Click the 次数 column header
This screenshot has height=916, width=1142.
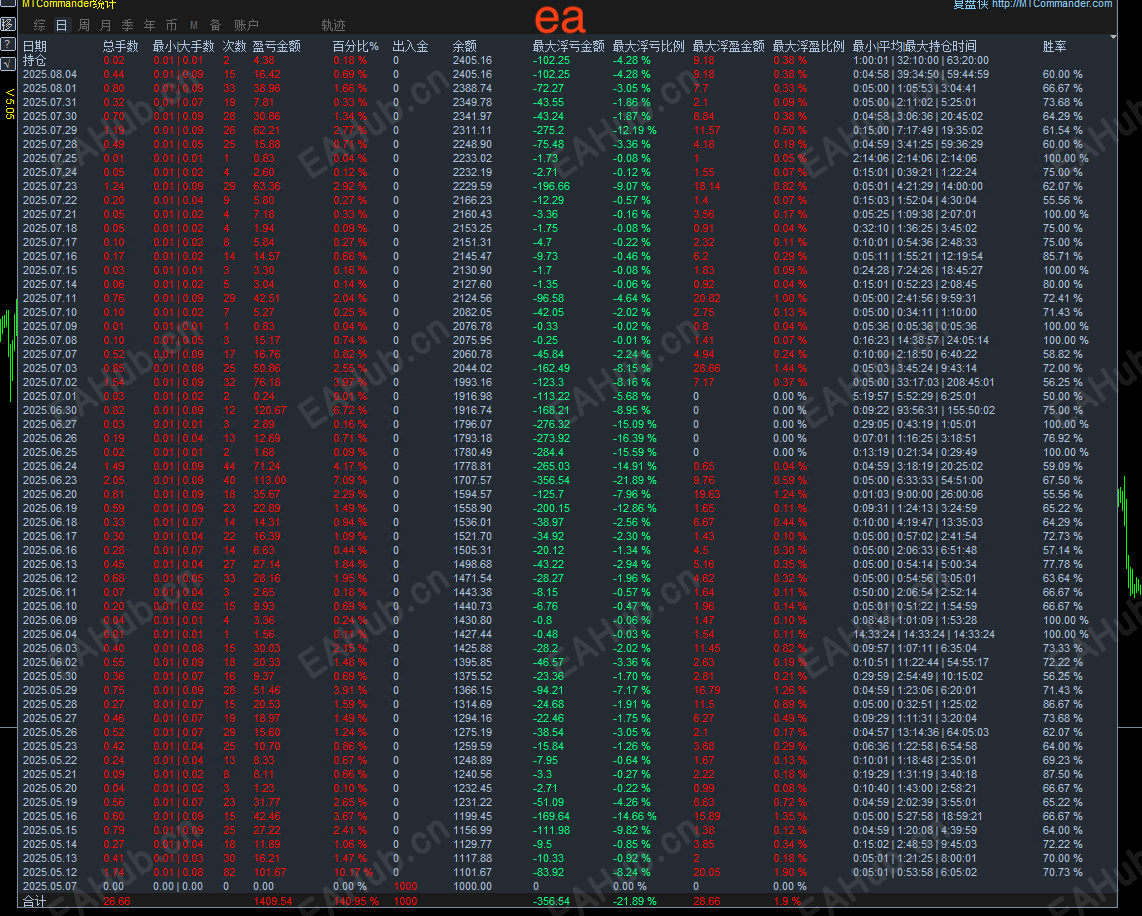[235, 46]
